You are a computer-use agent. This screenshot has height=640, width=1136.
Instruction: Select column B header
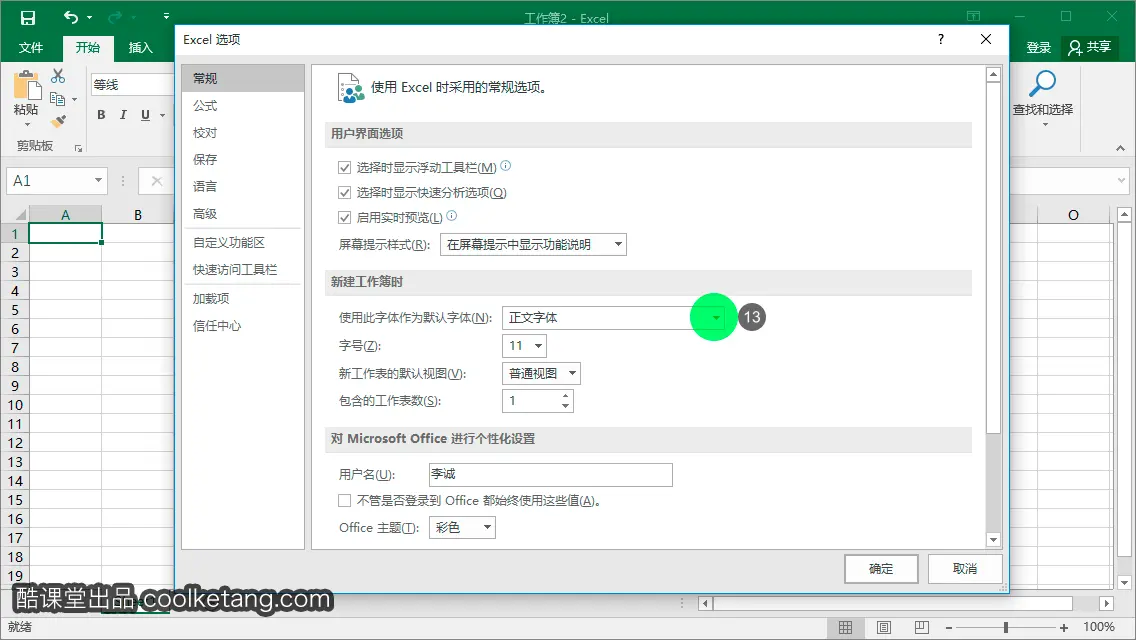(x=138, y=215)
